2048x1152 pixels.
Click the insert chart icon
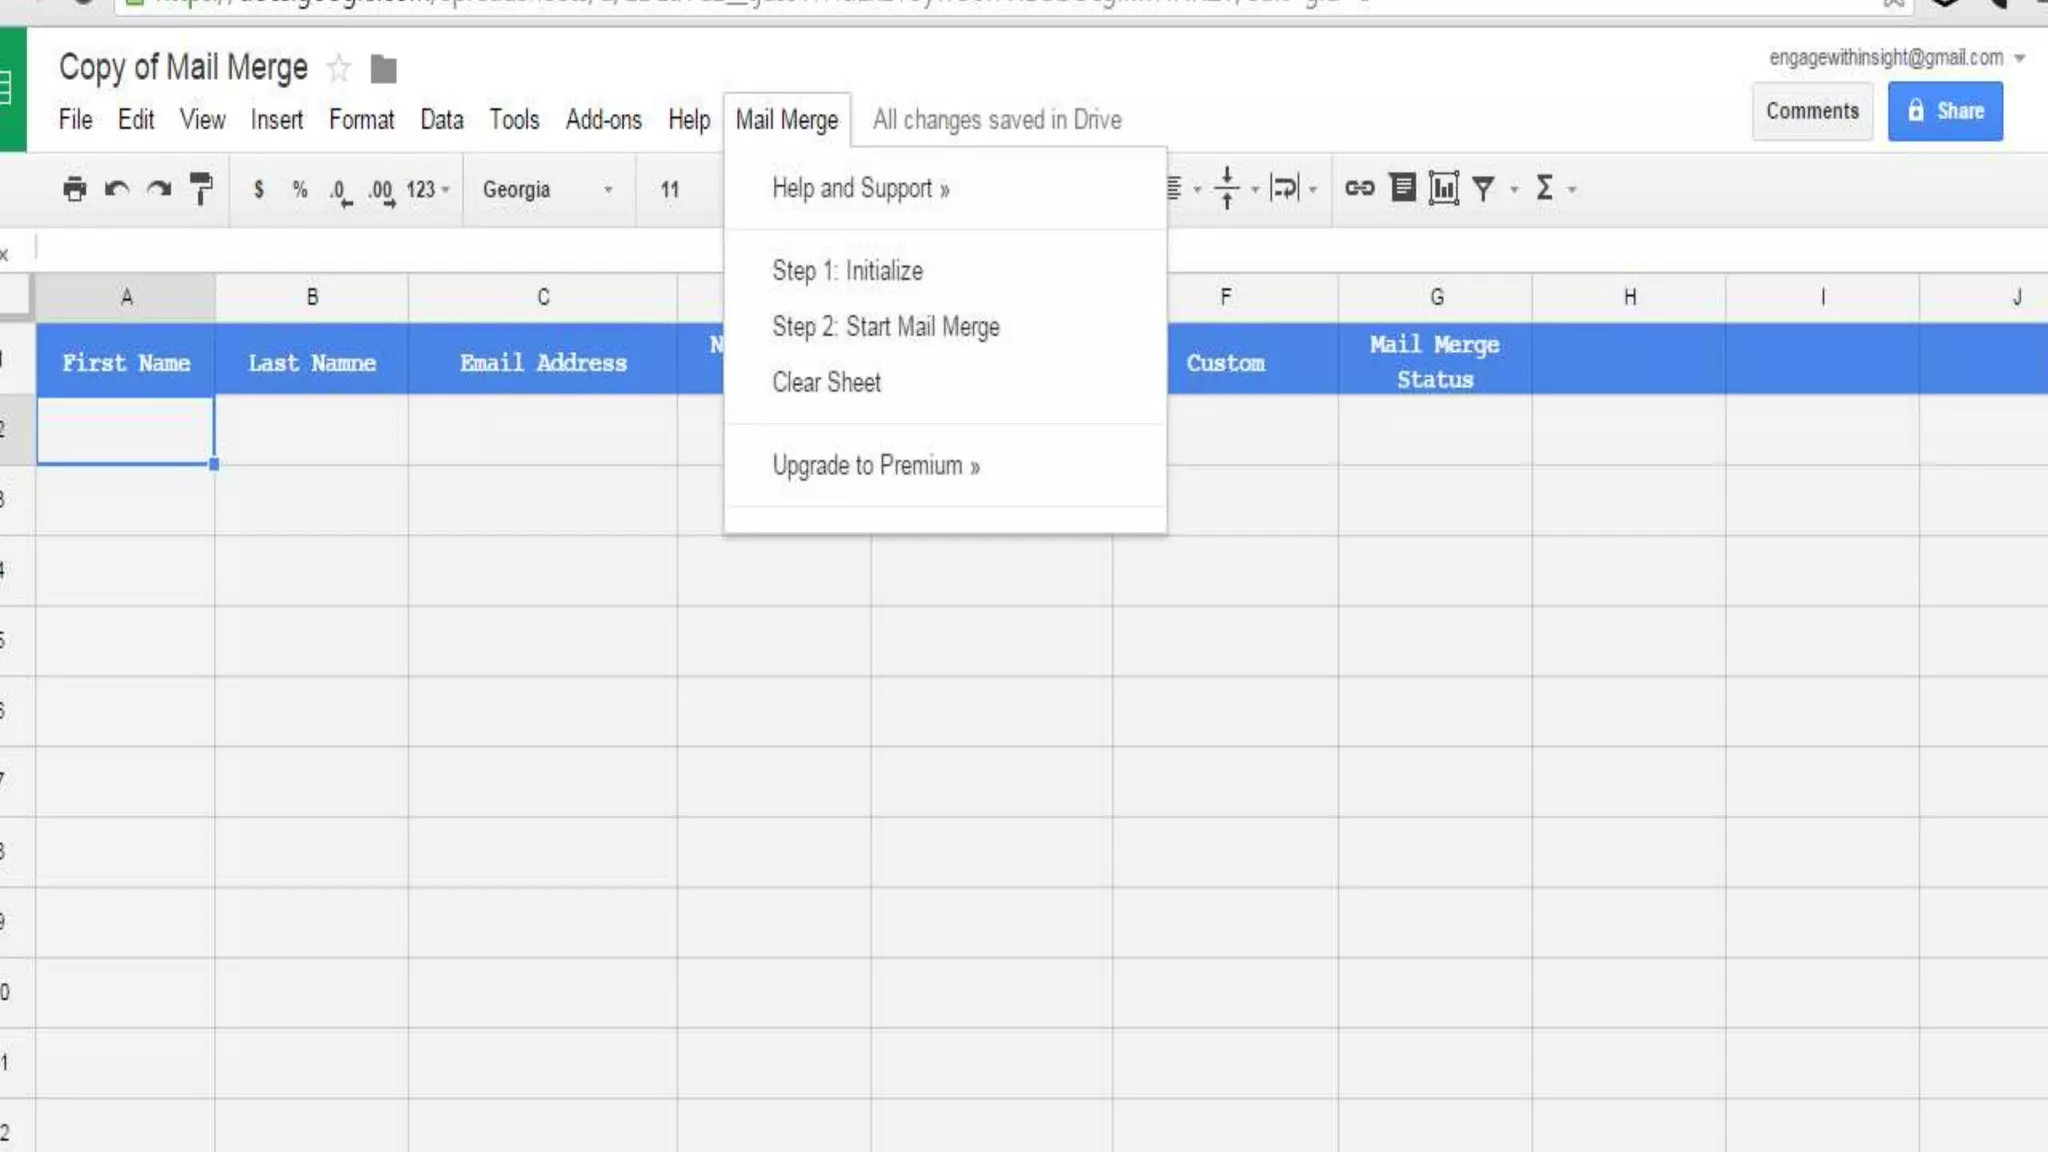coord(1444,188)
